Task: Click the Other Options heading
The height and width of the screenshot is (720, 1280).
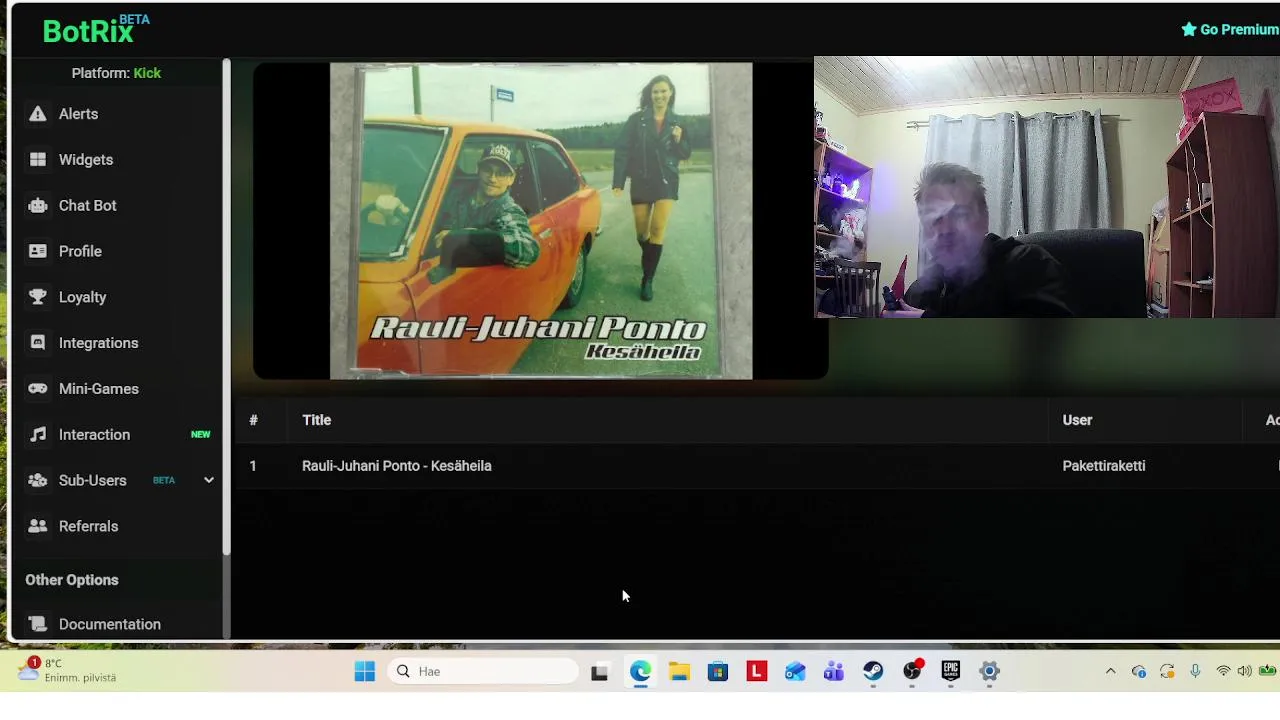Action: 72,580
